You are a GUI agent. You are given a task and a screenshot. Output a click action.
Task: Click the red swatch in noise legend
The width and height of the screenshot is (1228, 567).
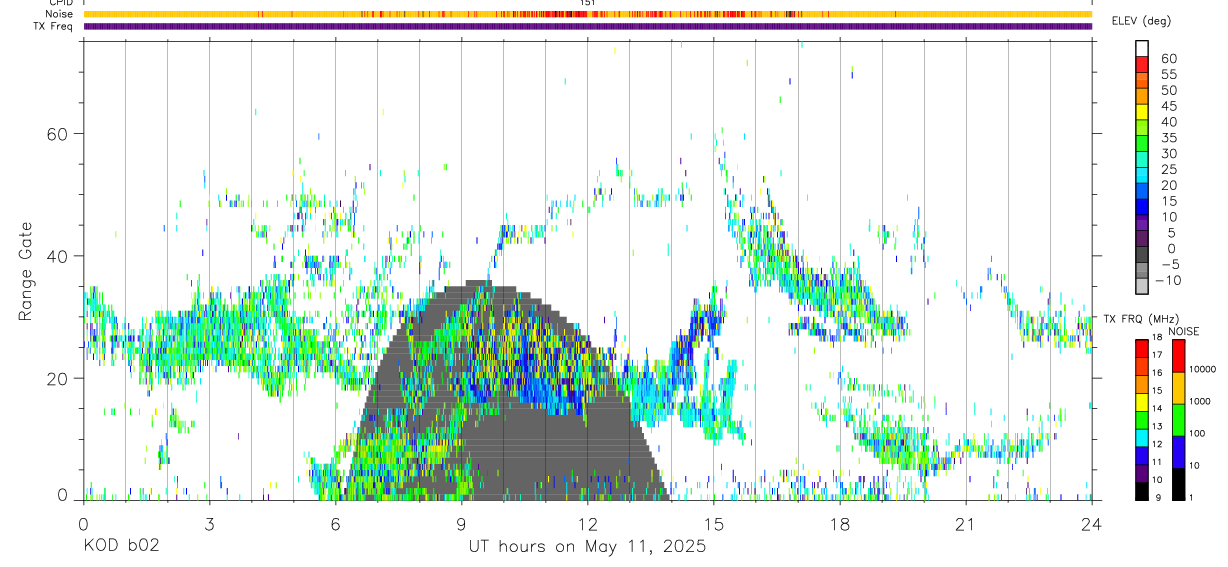coord(1179,356)
